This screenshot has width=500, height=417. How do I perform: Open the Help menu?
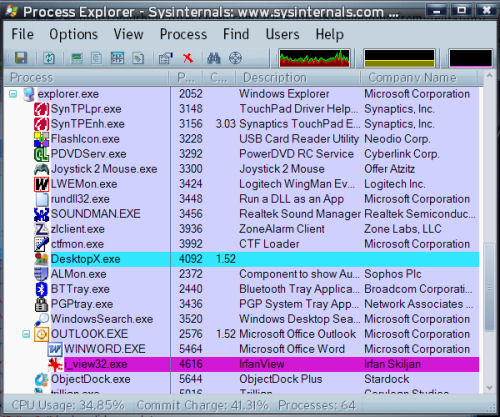coord(329,34)
